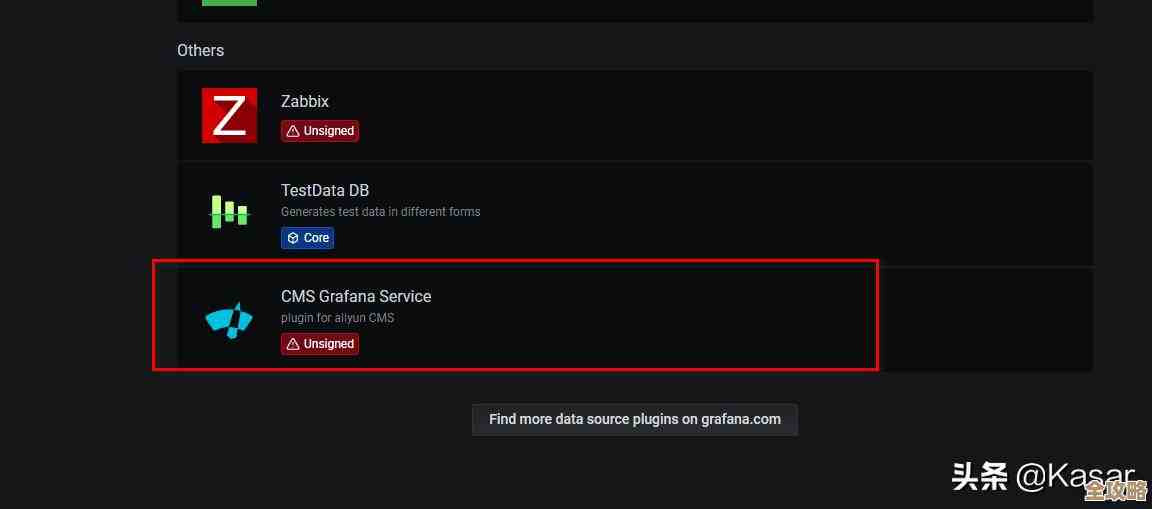Click the warning triangle in Zabbix's Unsigned badge

pyautogui.click(x=293, y=131)
